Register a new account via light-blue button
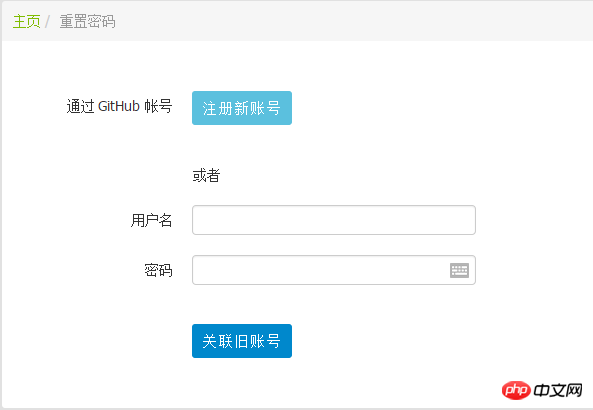The width and height of the screenshot is (593, 410). click(x=242, y=108)
